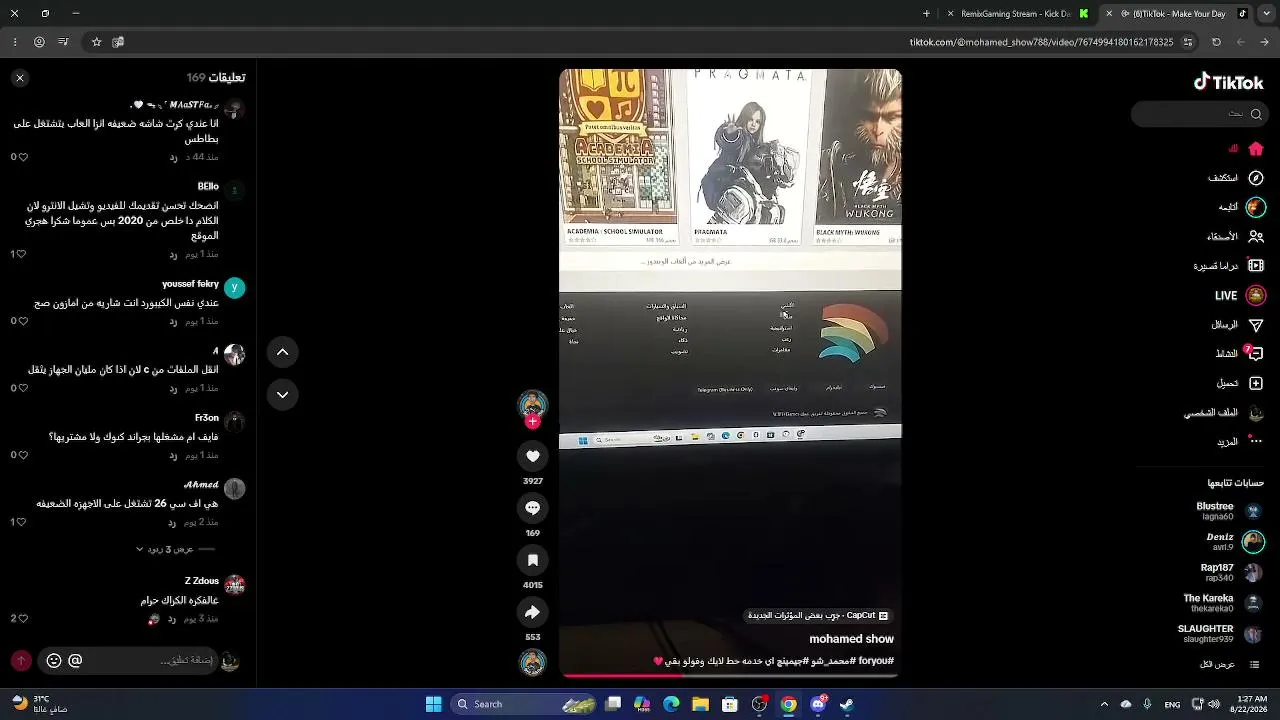Screen dimensions: 1280x720
Task: Open the spinning sound disc below share
Action: (533, 662)
